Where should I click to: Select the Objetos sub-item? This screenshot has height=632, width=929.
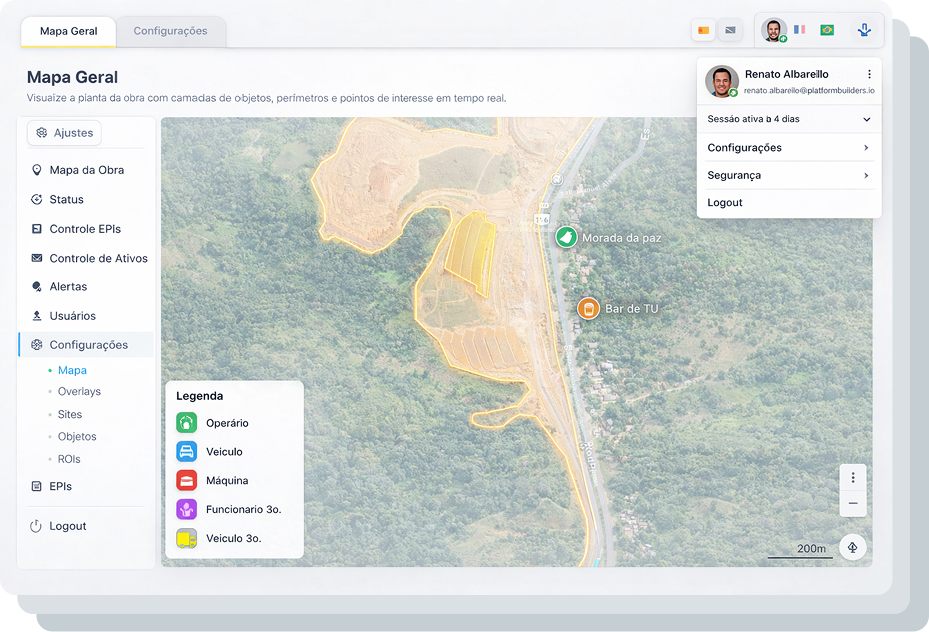77,437
